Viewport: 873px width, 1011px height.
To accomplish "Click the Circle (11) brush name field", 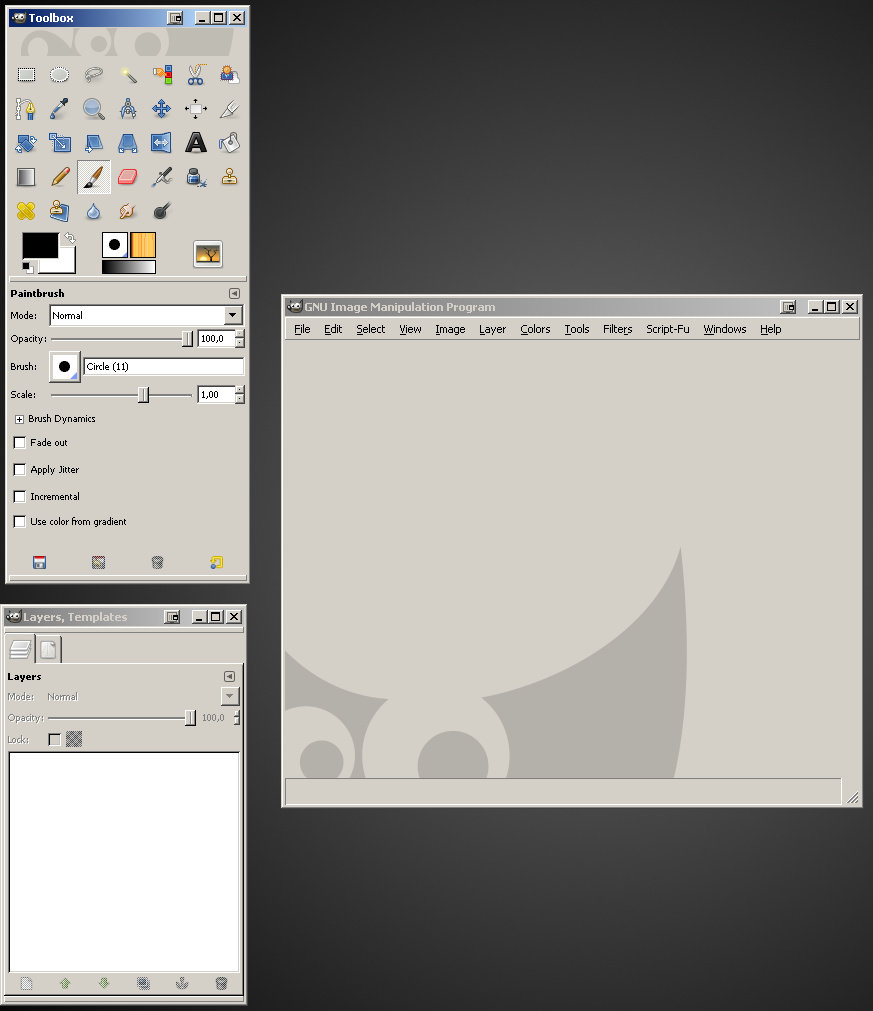I will [x=164, y=367].
